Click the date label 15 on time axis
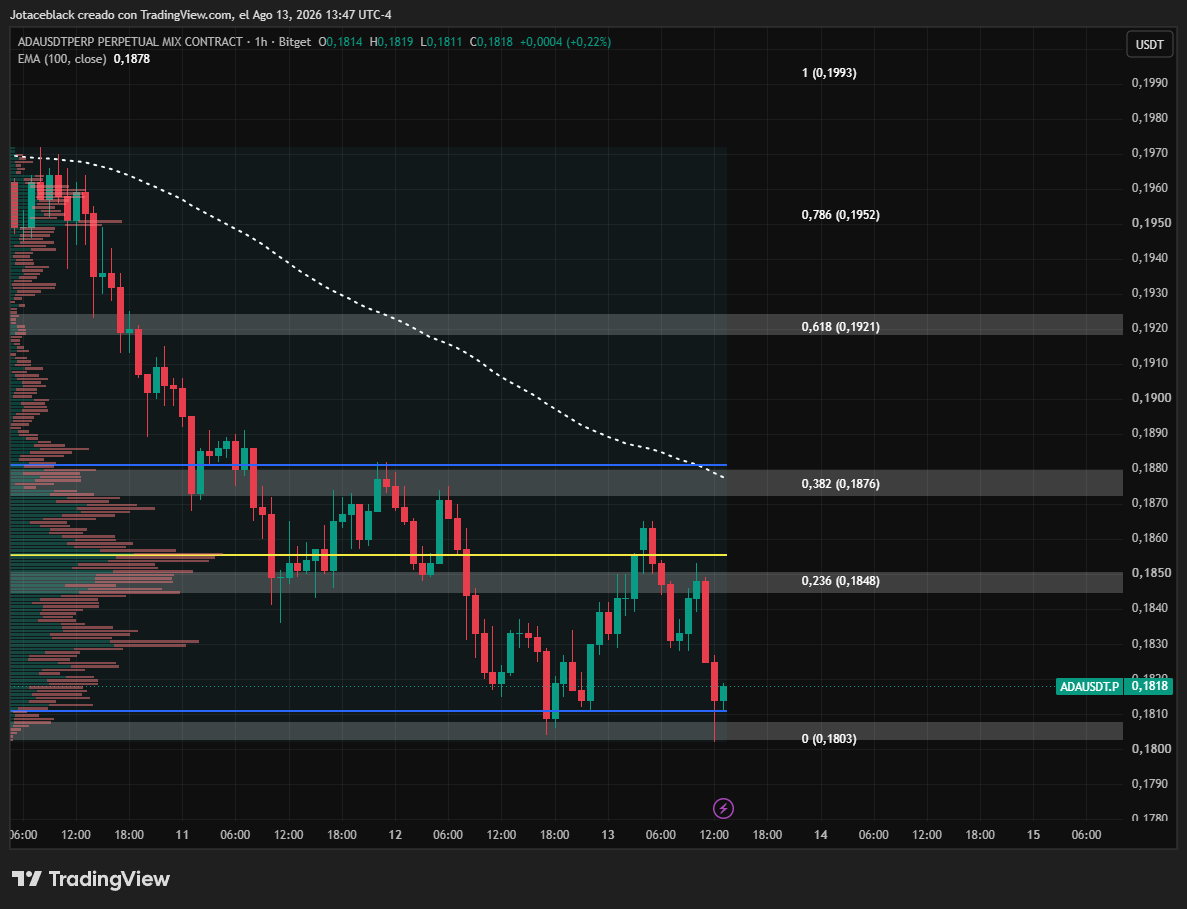1187x909 pixels. (x=1033, y=835)
